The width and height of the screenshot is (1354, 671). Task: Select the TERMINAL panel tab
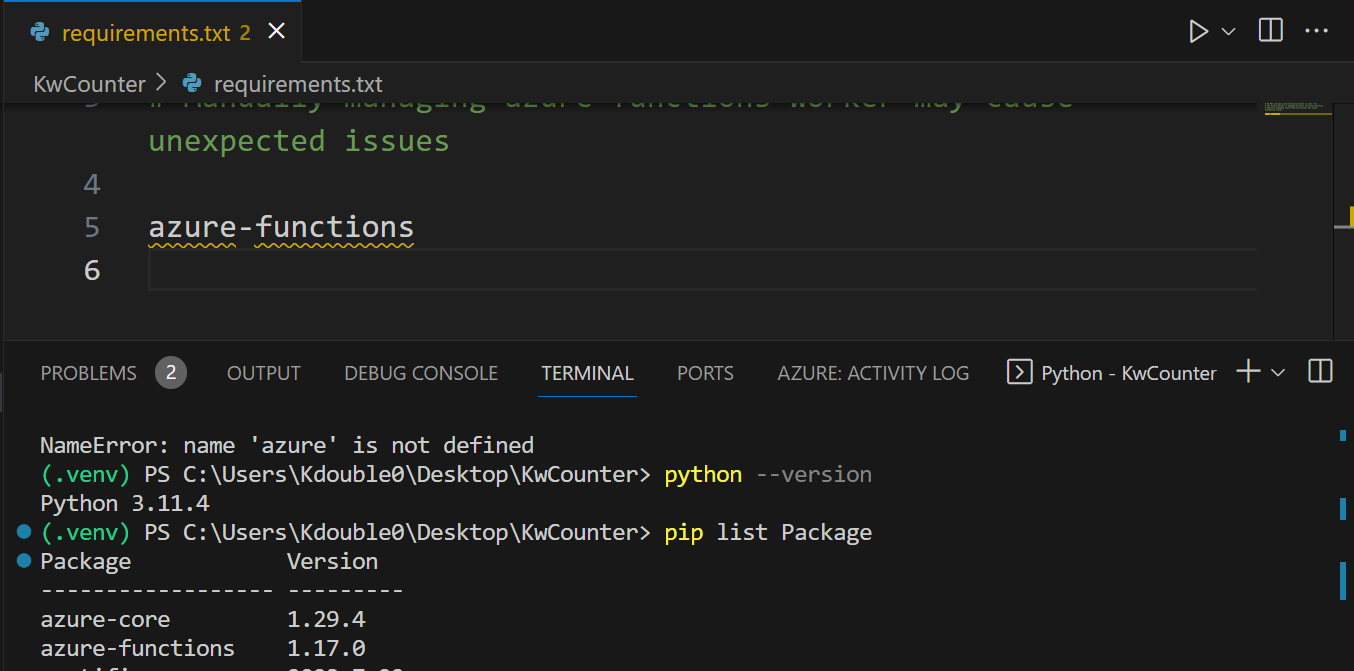tap(588, 373)
